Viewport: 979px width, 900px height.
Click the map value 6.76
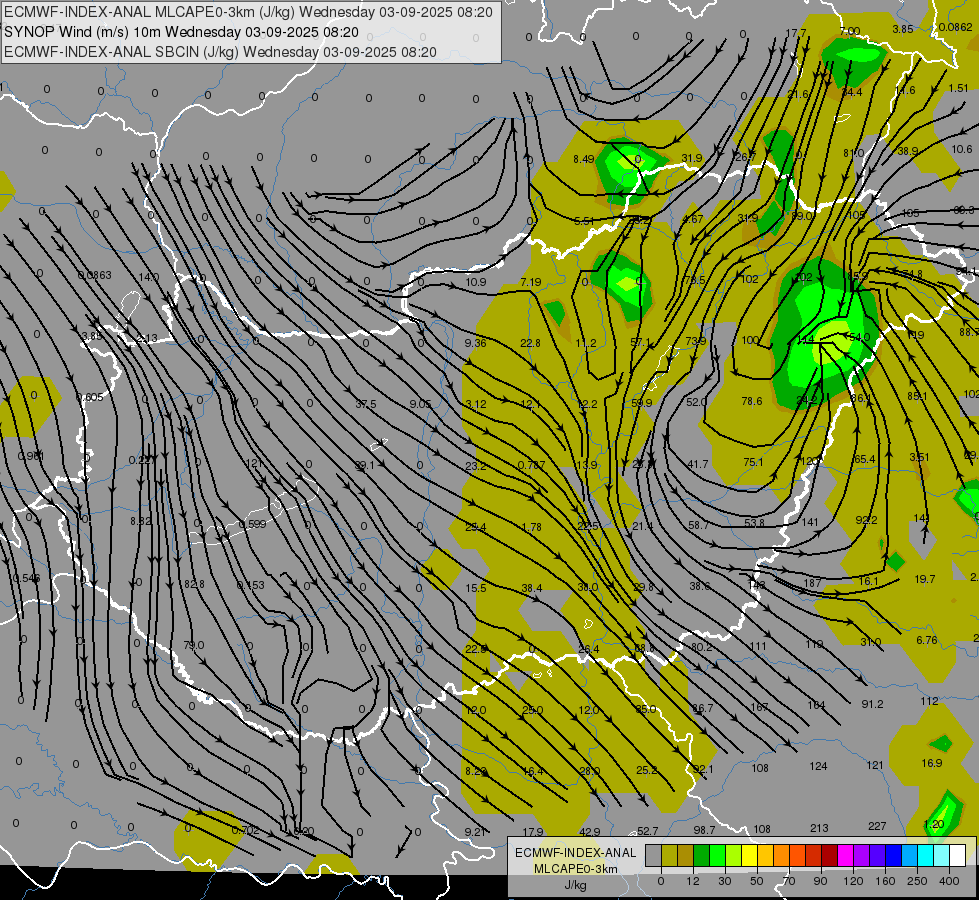[x=927, y=640]
